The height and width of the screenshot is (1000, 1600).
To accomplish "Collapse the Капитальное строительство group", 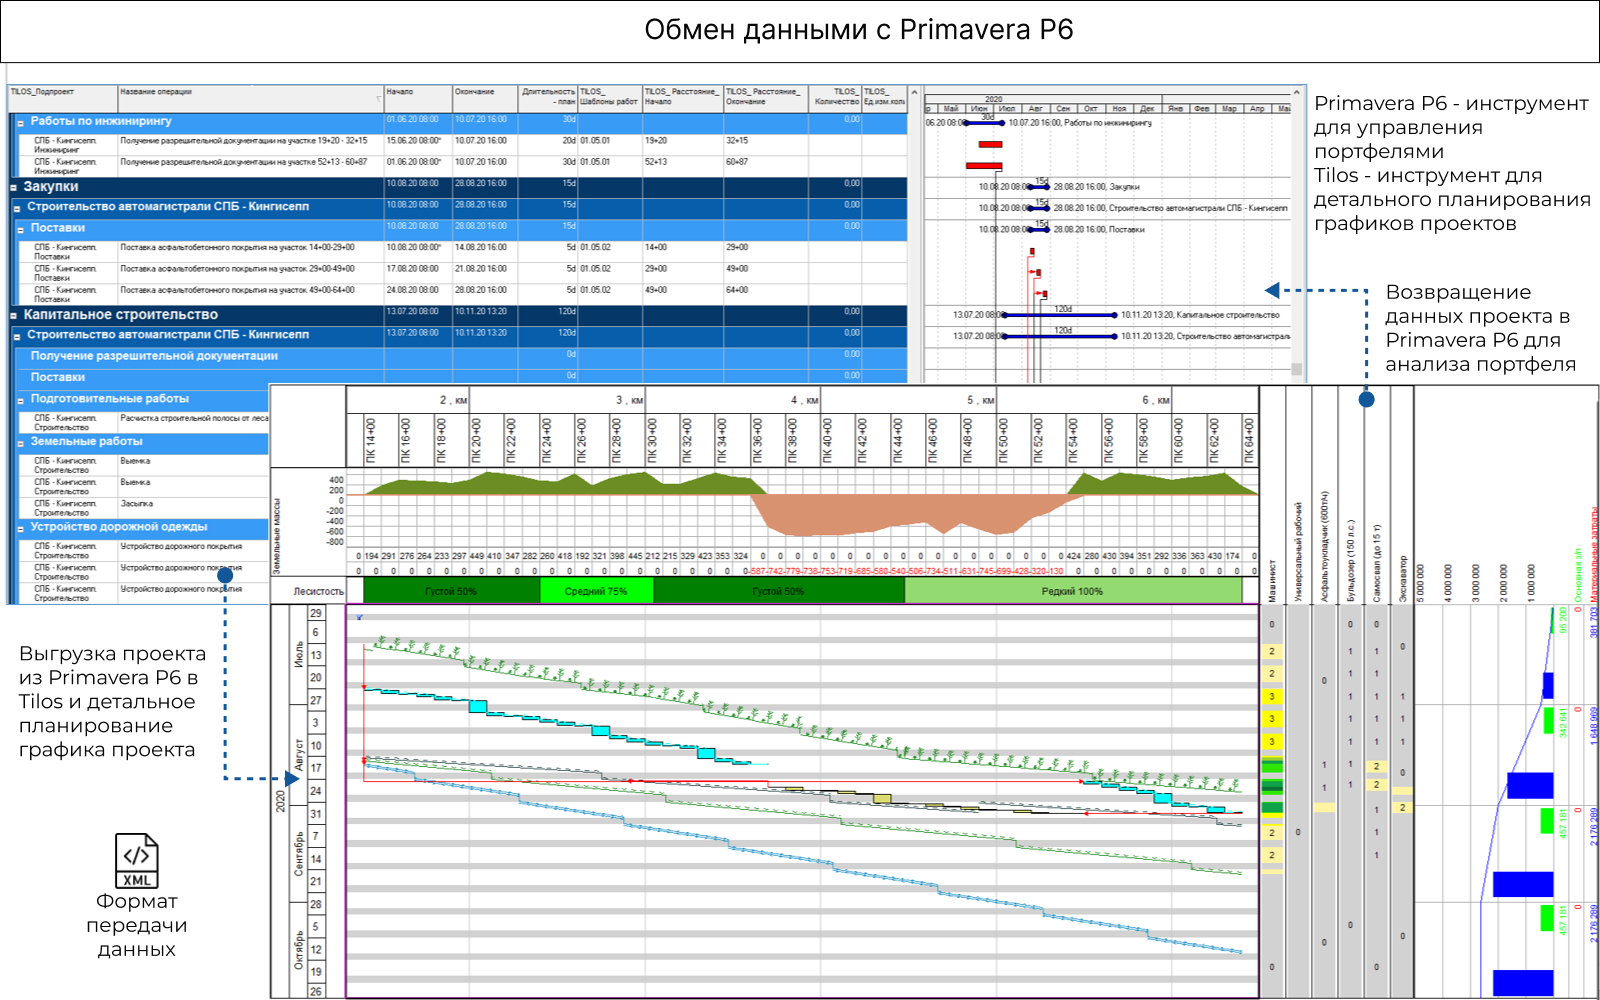I will (x=13, y=315).
